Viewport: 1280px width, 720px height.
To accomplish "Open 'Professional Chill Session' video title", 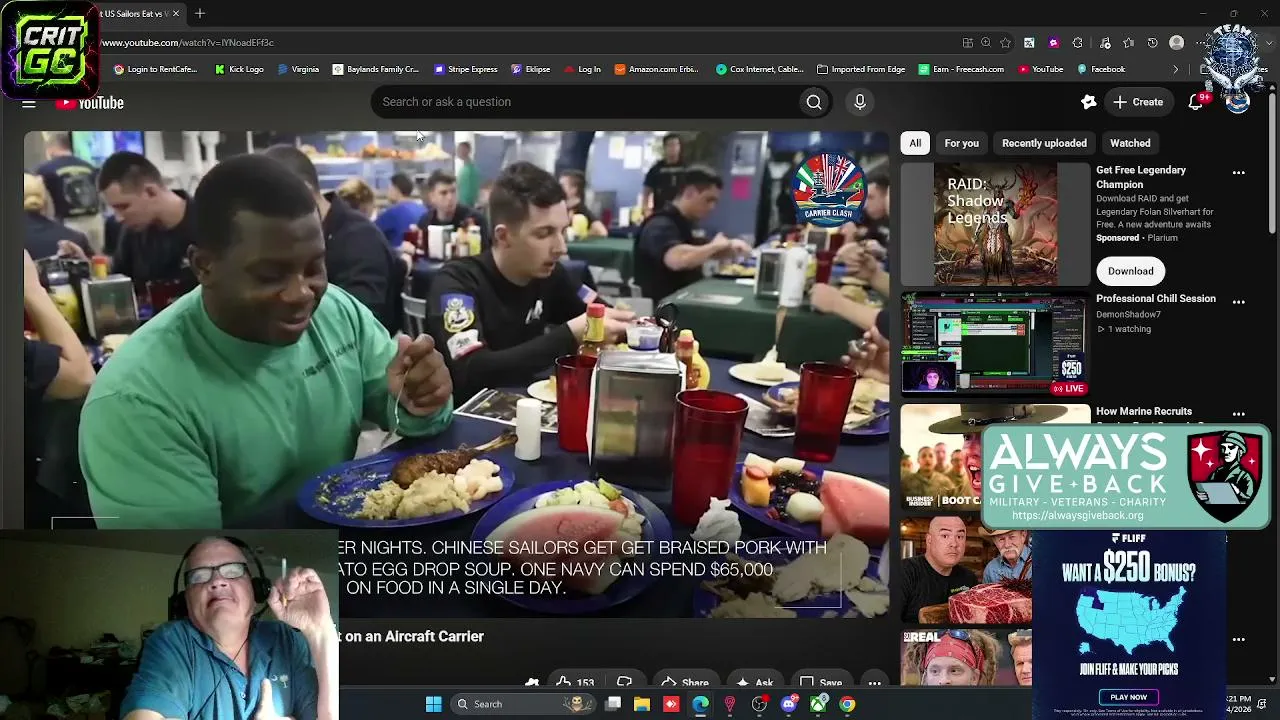I will (1156, 299).
